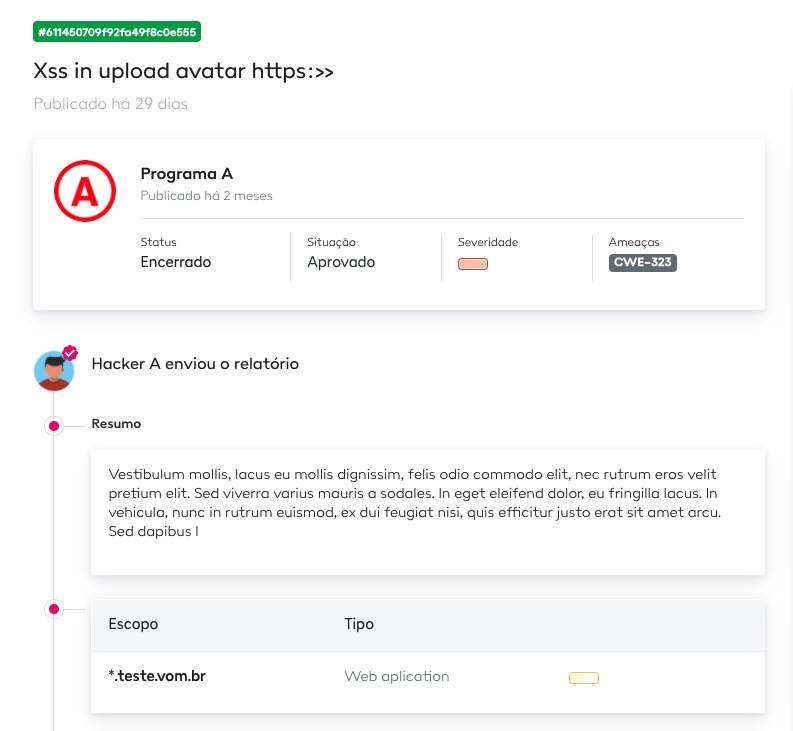Click inside the Resumo summary text box

coord(427,511)
